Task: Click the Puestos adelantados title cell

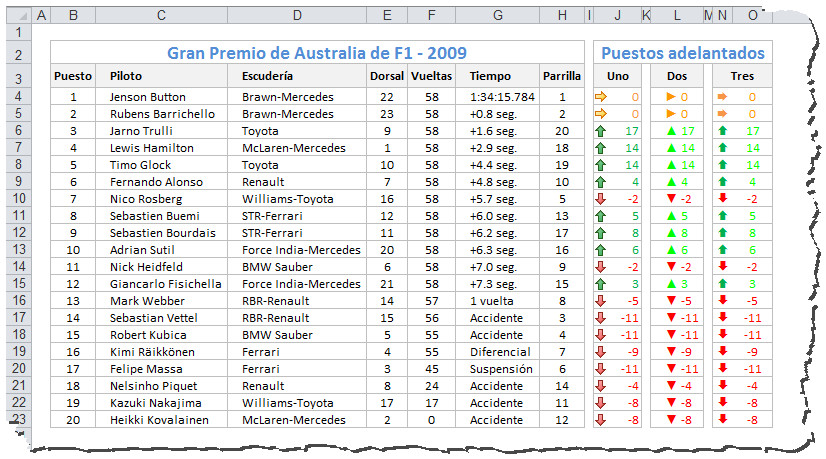Action: 683,53
